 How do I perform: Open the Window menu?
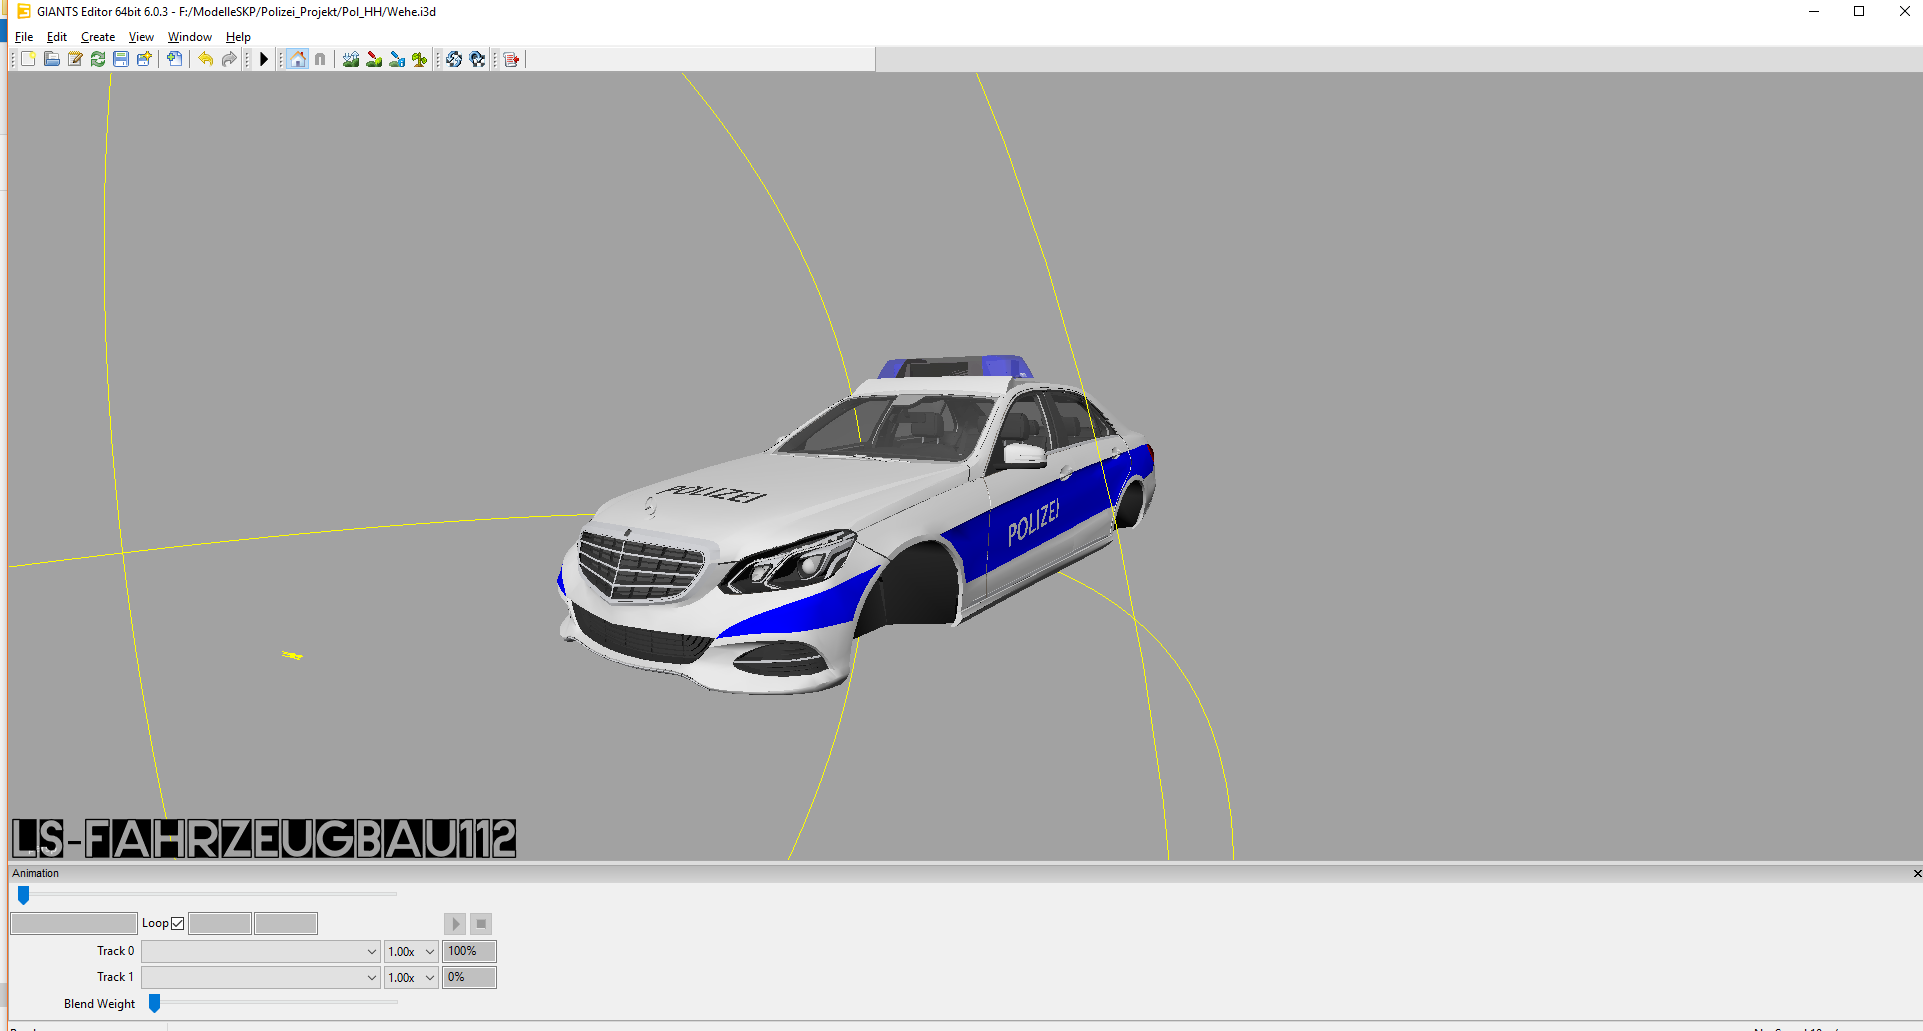click(x=190, y=37)
